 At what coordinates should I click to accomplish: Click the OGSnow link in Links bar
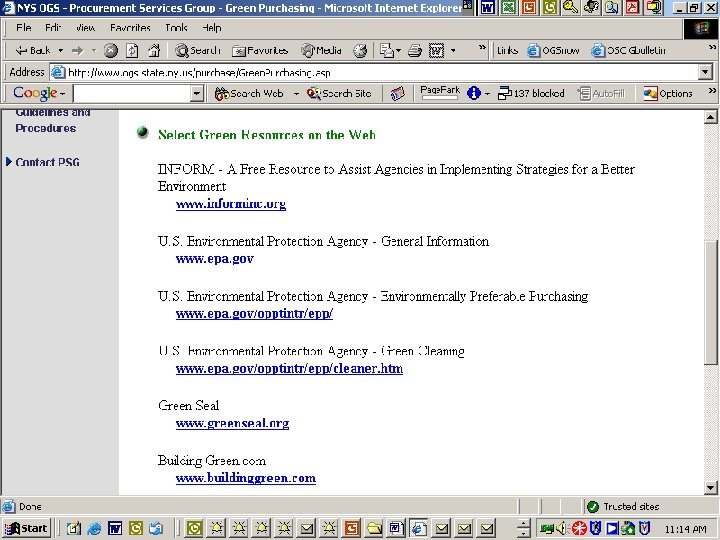(x=553, y=50)
